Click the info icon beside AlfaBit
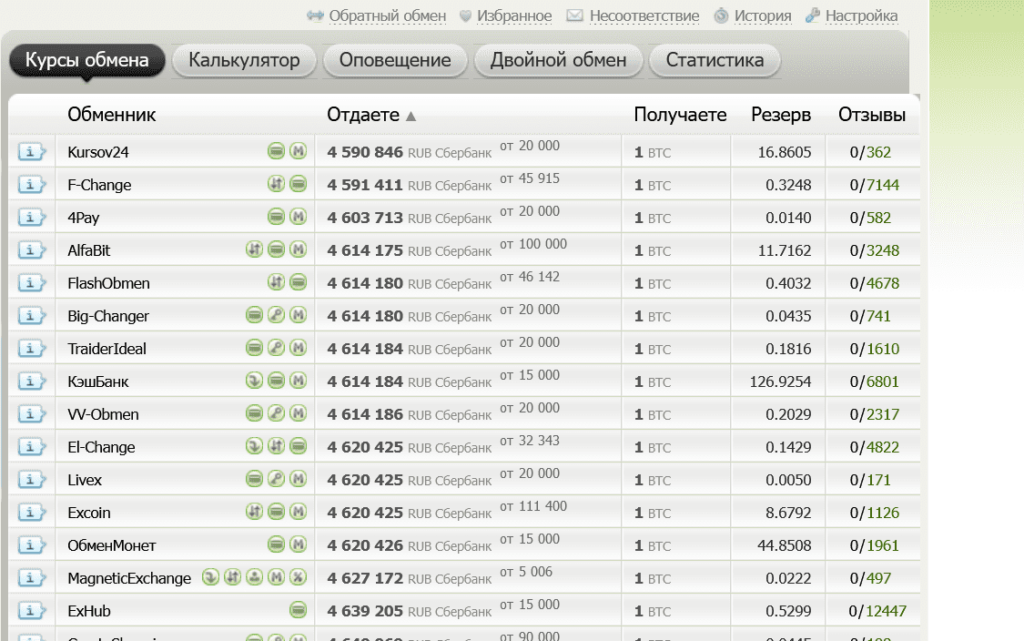 coord(31,250)
